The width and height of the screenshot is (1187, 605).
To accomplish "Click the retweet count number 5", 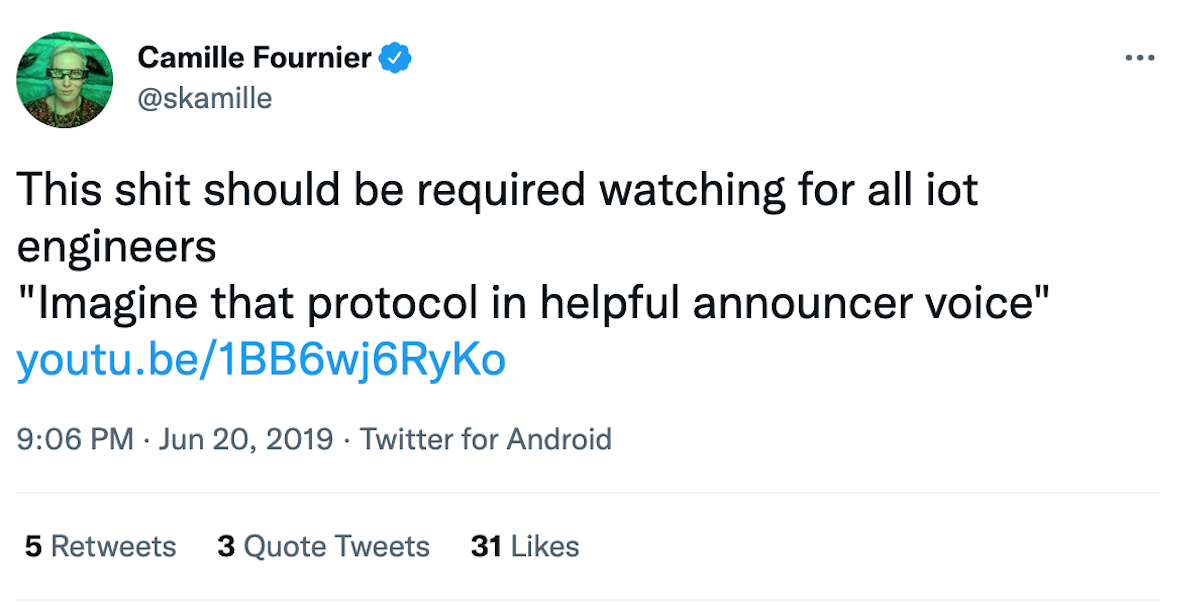I will pyautogui.click(x=33, y=547).
